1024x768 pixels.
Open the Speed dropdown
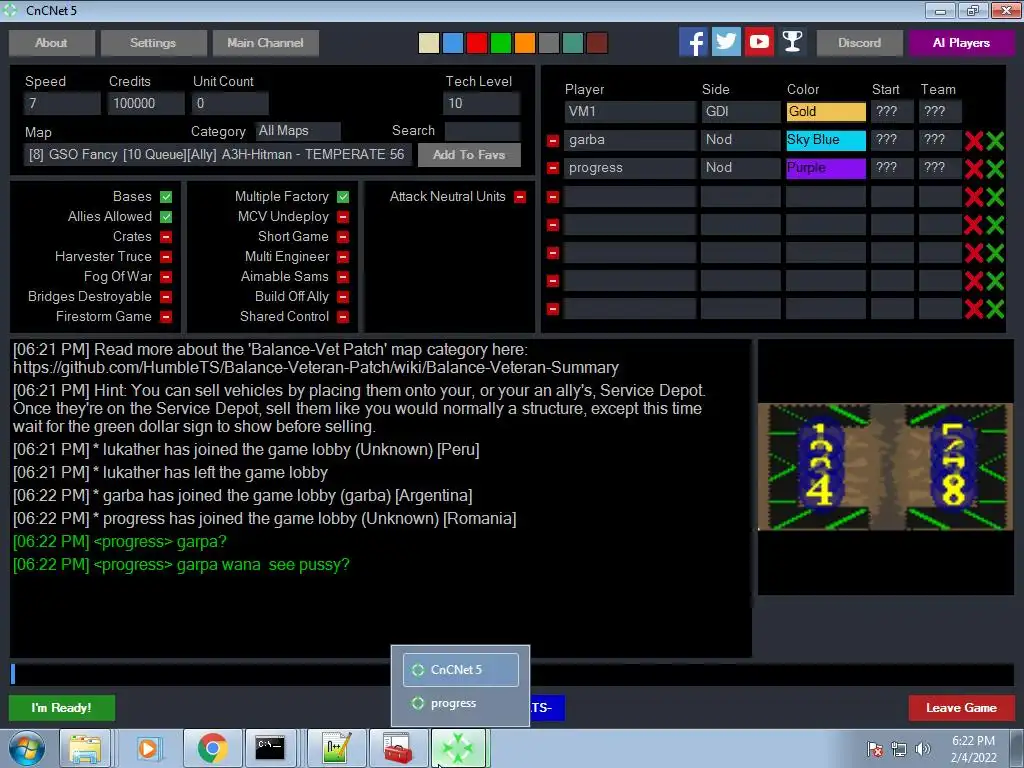62,103
